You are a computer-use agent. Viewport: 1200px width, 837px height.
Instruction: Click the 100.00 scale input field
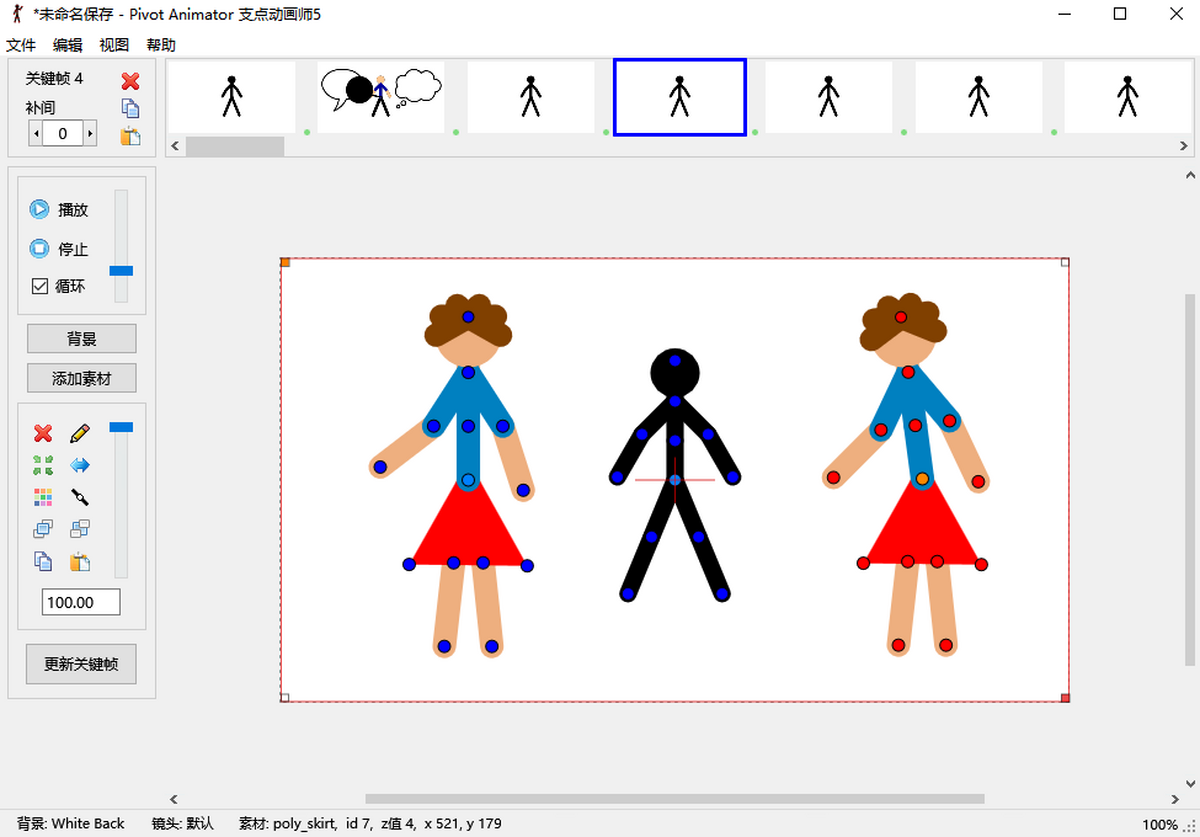tap(81, 602)
